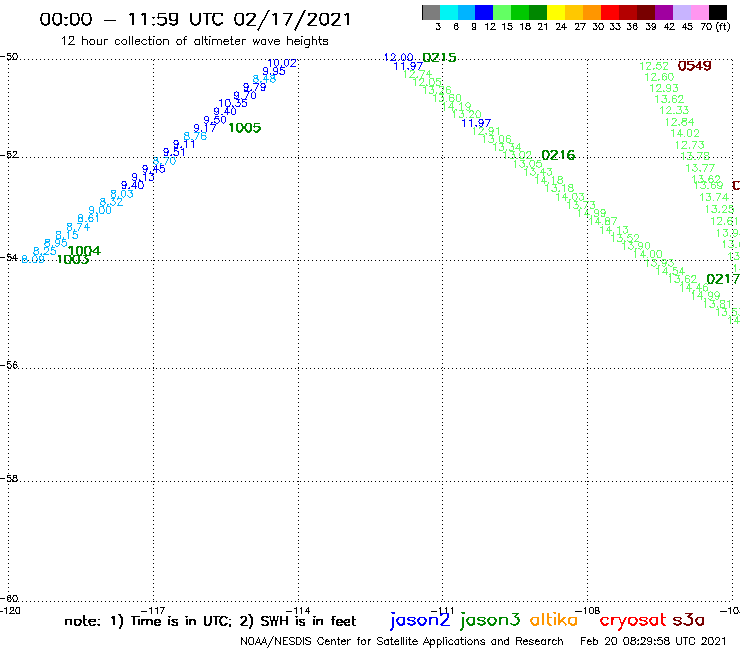Image resolution: width=740 pixels, height=650 pixels.
Task: Select the bright red legend swatch
Action: click(610, 12)
